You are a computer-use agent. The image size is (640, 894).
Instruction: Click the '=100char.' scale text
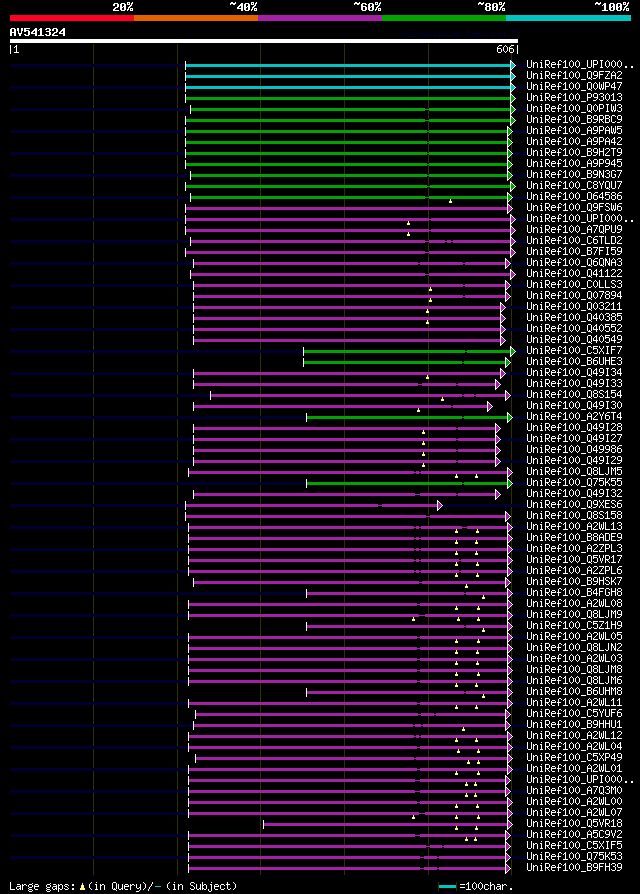click(x=487, y=887)
